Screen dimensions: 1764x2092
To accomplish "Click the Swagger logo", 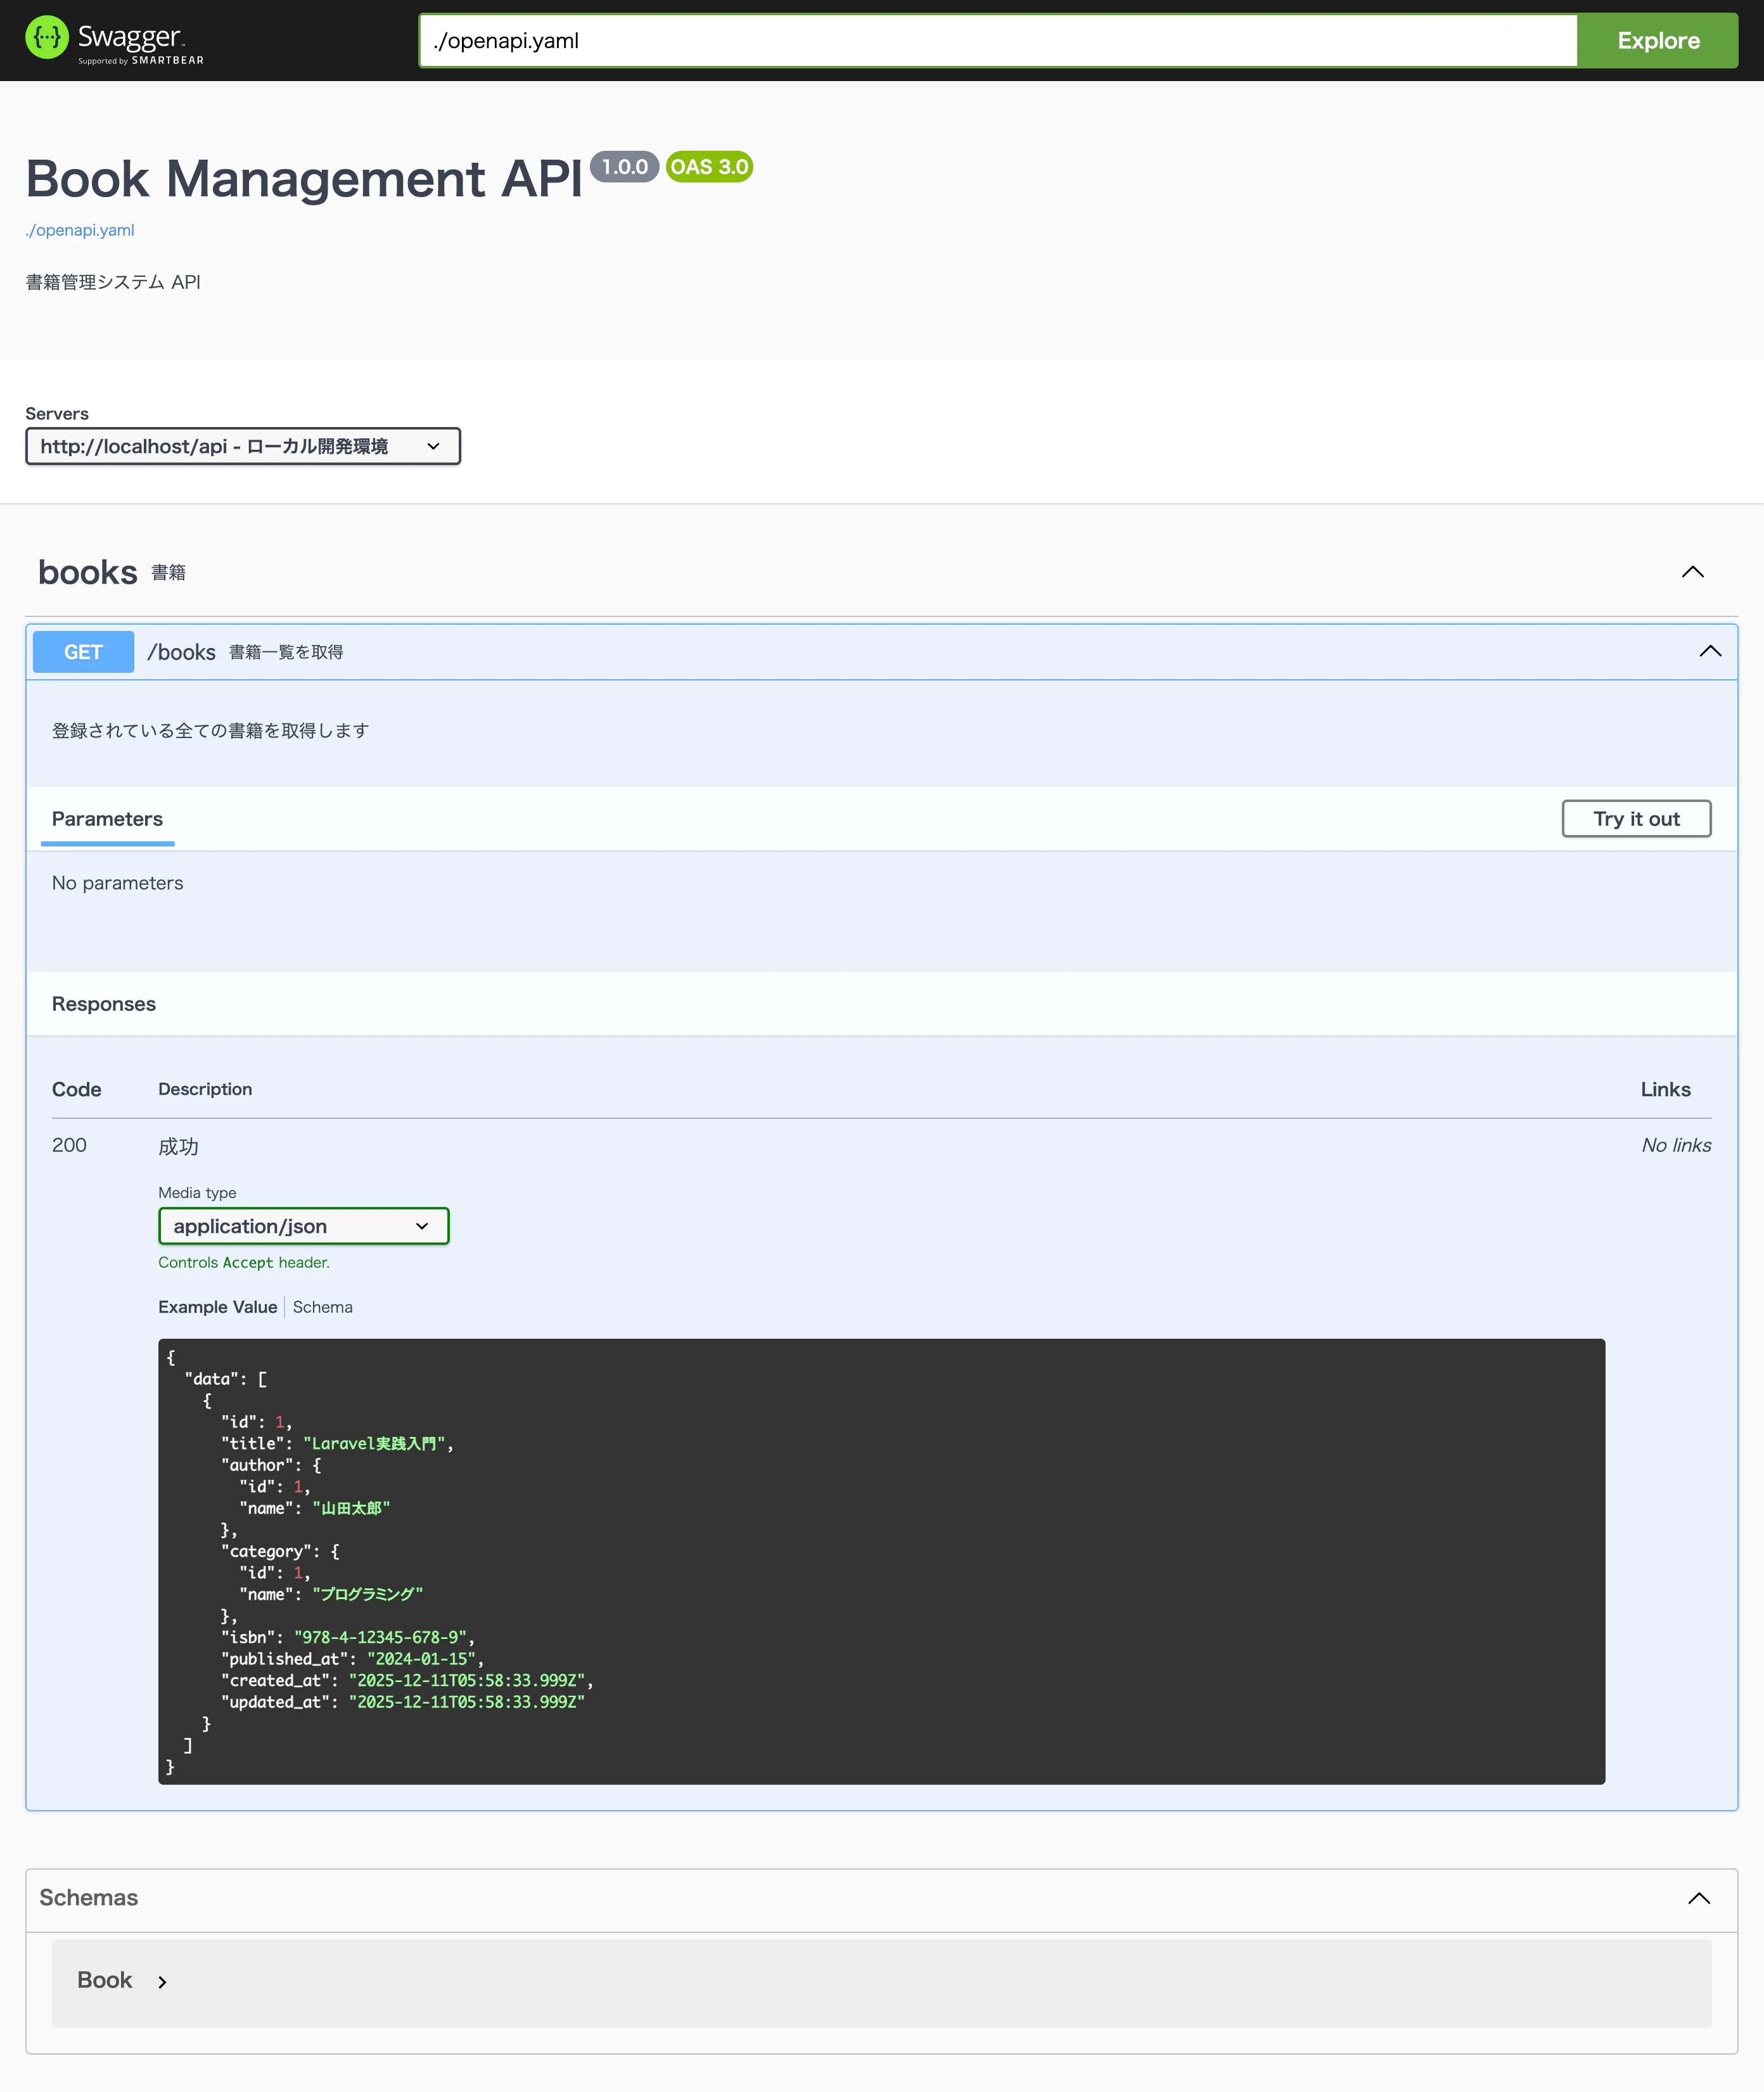I will (x=114, y=40).
